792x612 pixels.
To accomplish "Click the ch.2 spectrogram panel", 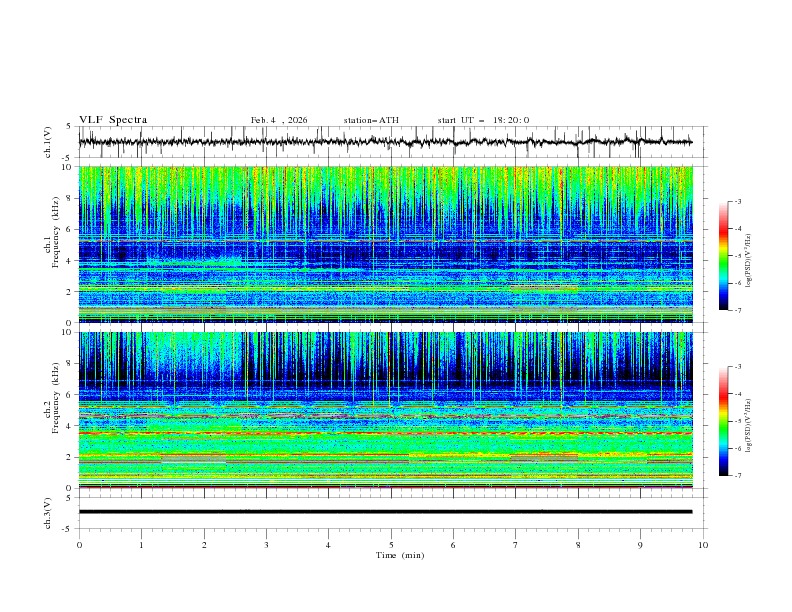I will [x=385, y=410].
